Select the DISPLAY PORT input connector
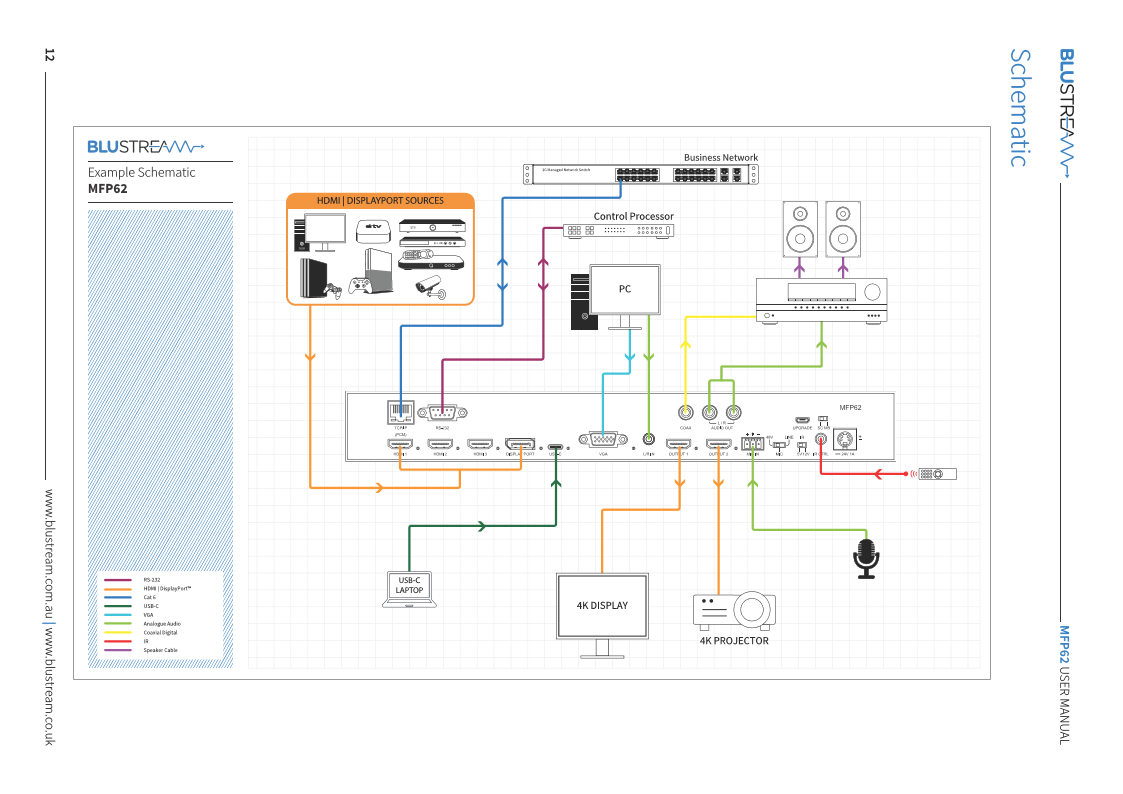Screen dimensions: 1123x794 520,444
